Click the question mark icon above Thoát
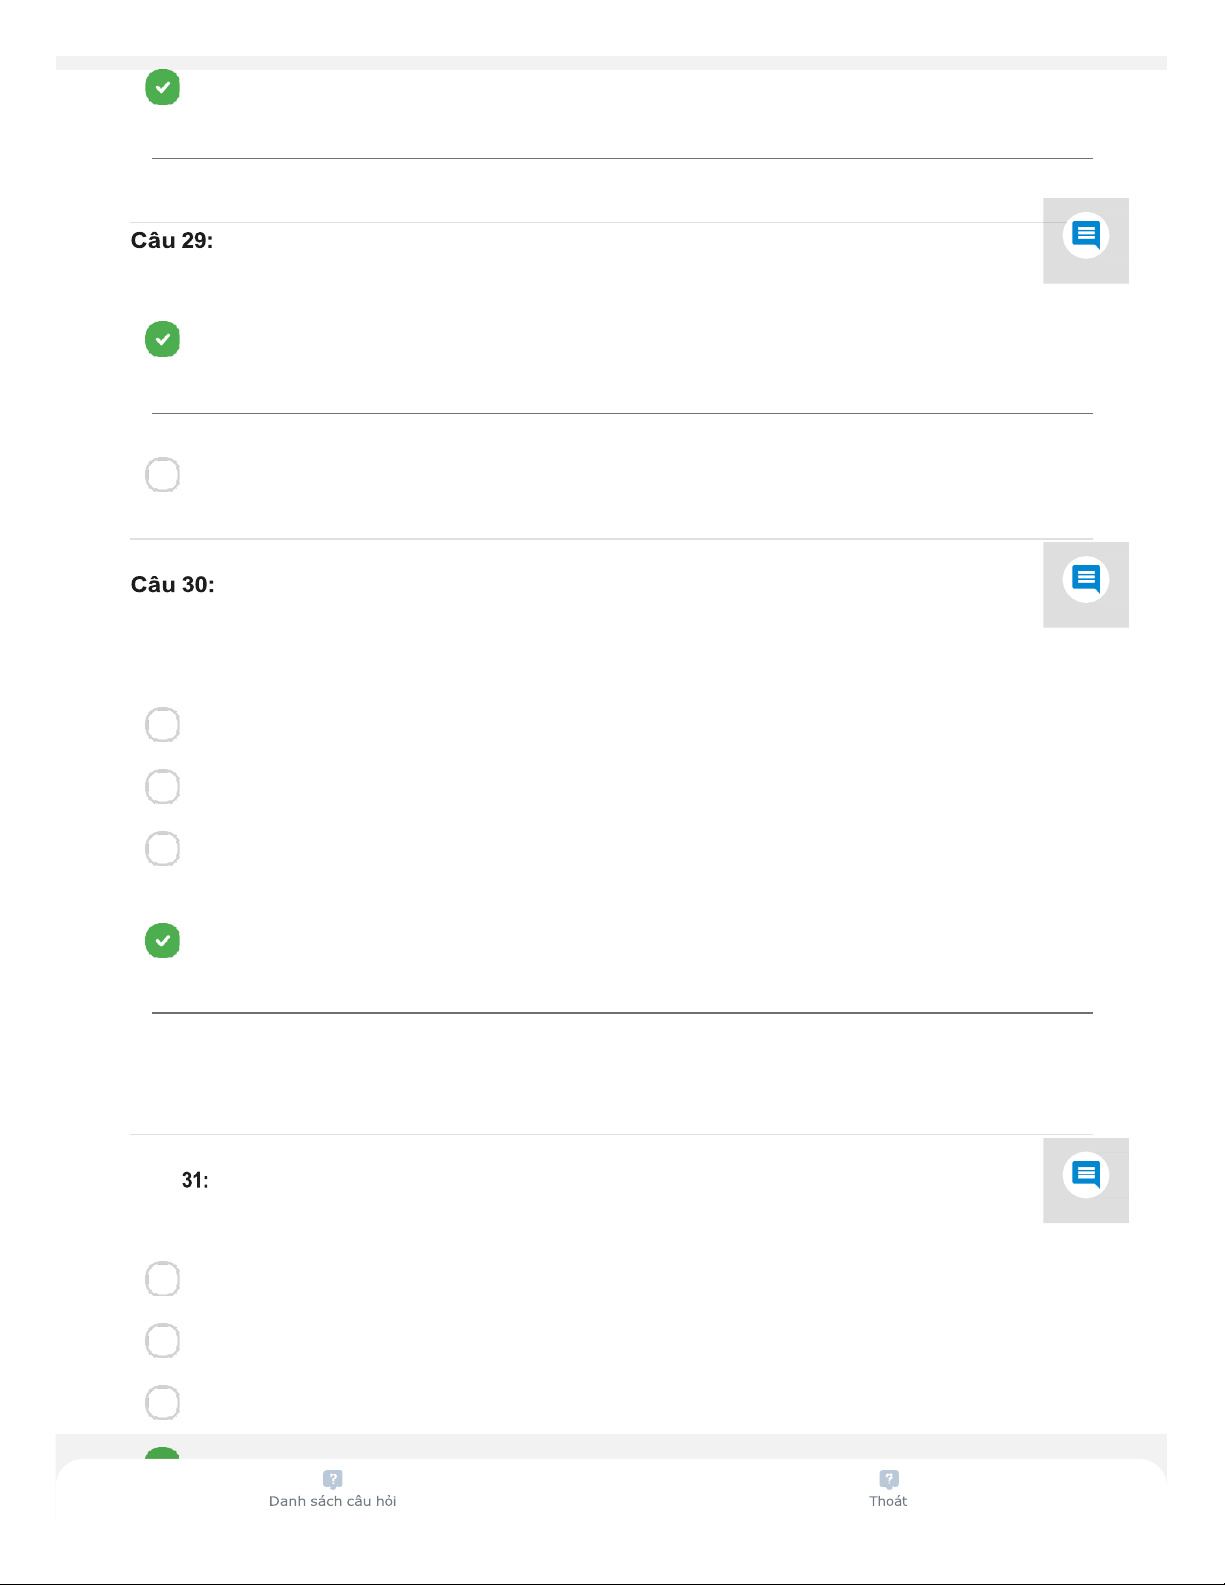This screenshot has width=1225, height=1585. (888, 1479)
